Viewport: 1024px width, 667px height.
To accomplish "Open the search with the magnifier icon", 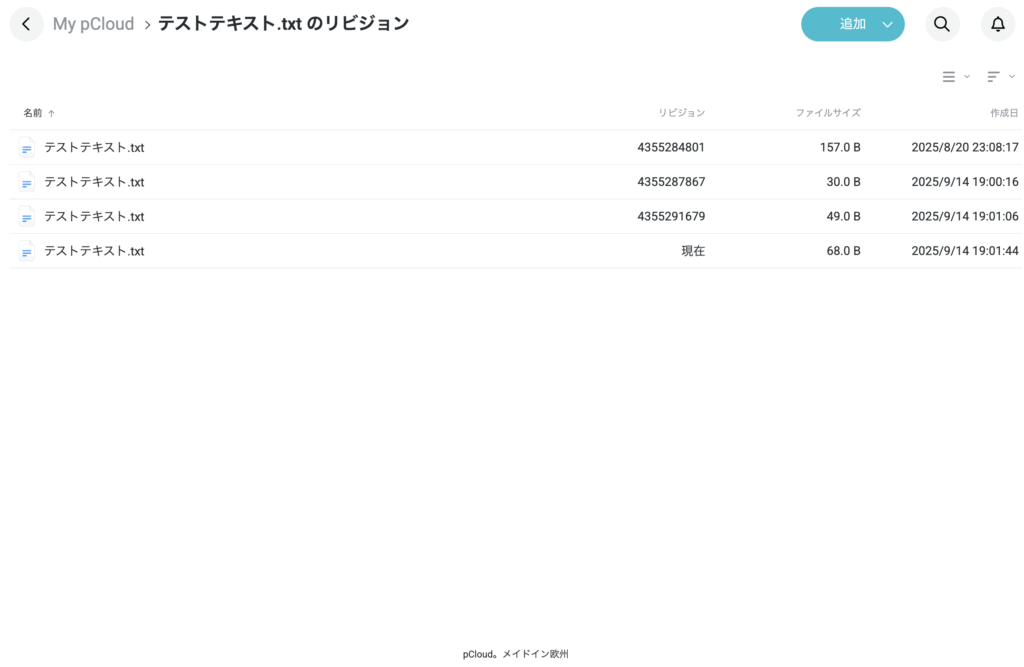I will pyautogui.click(x=941, y=24).
